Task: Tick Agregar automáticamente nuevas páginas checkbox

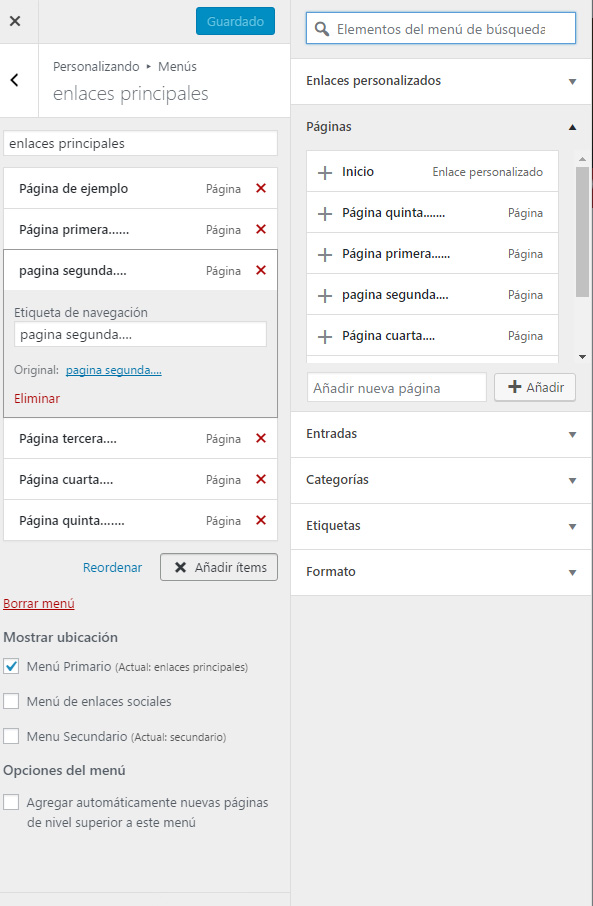Action: [11, 802]
